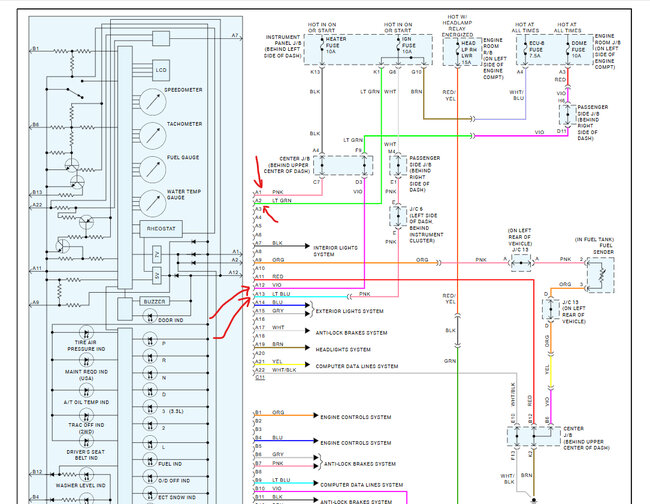Click the FUEL IND lamp symbol
650x504 pixels.
(150, 460)
